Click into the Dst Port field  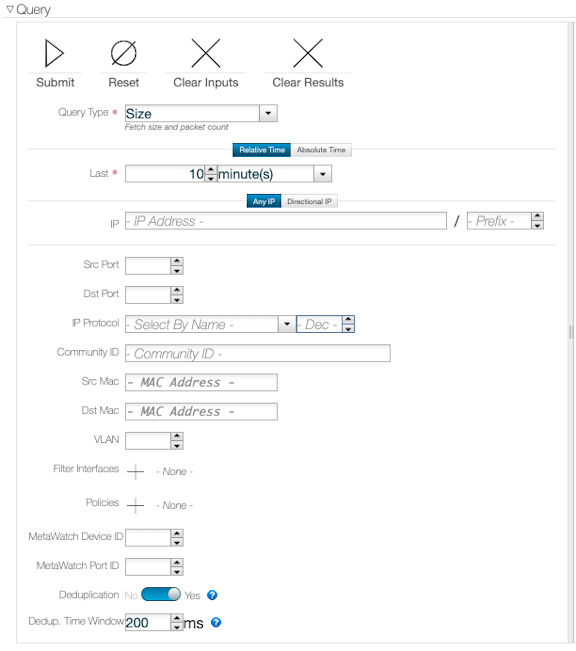point(148,295)
